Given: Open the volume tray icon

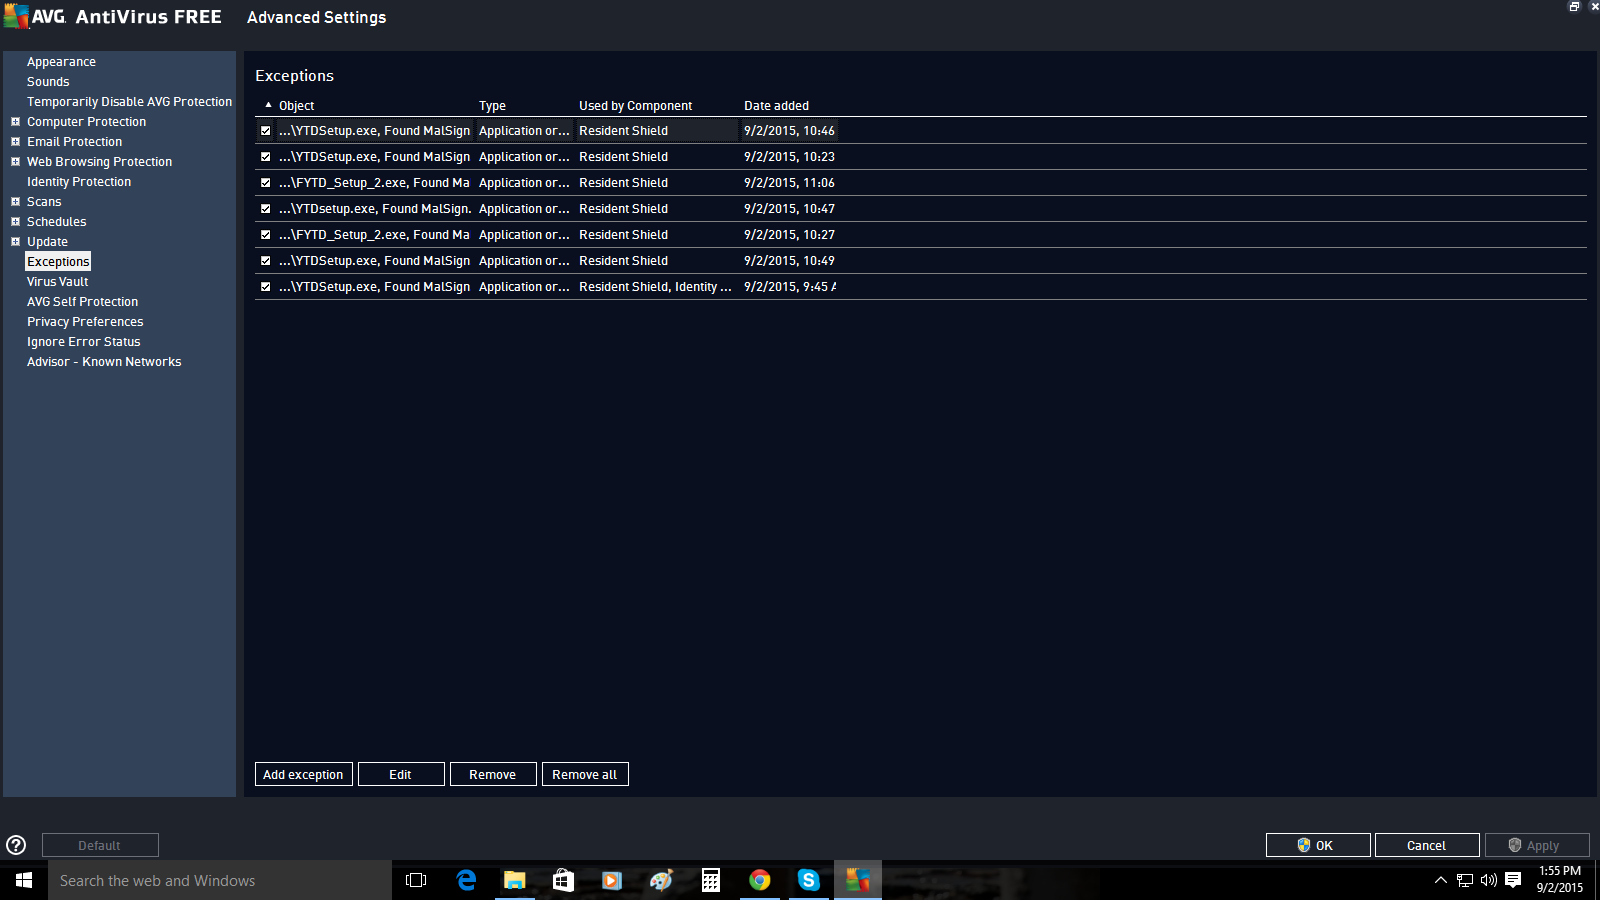Looking at the screenshot, I should point(1489,880).
